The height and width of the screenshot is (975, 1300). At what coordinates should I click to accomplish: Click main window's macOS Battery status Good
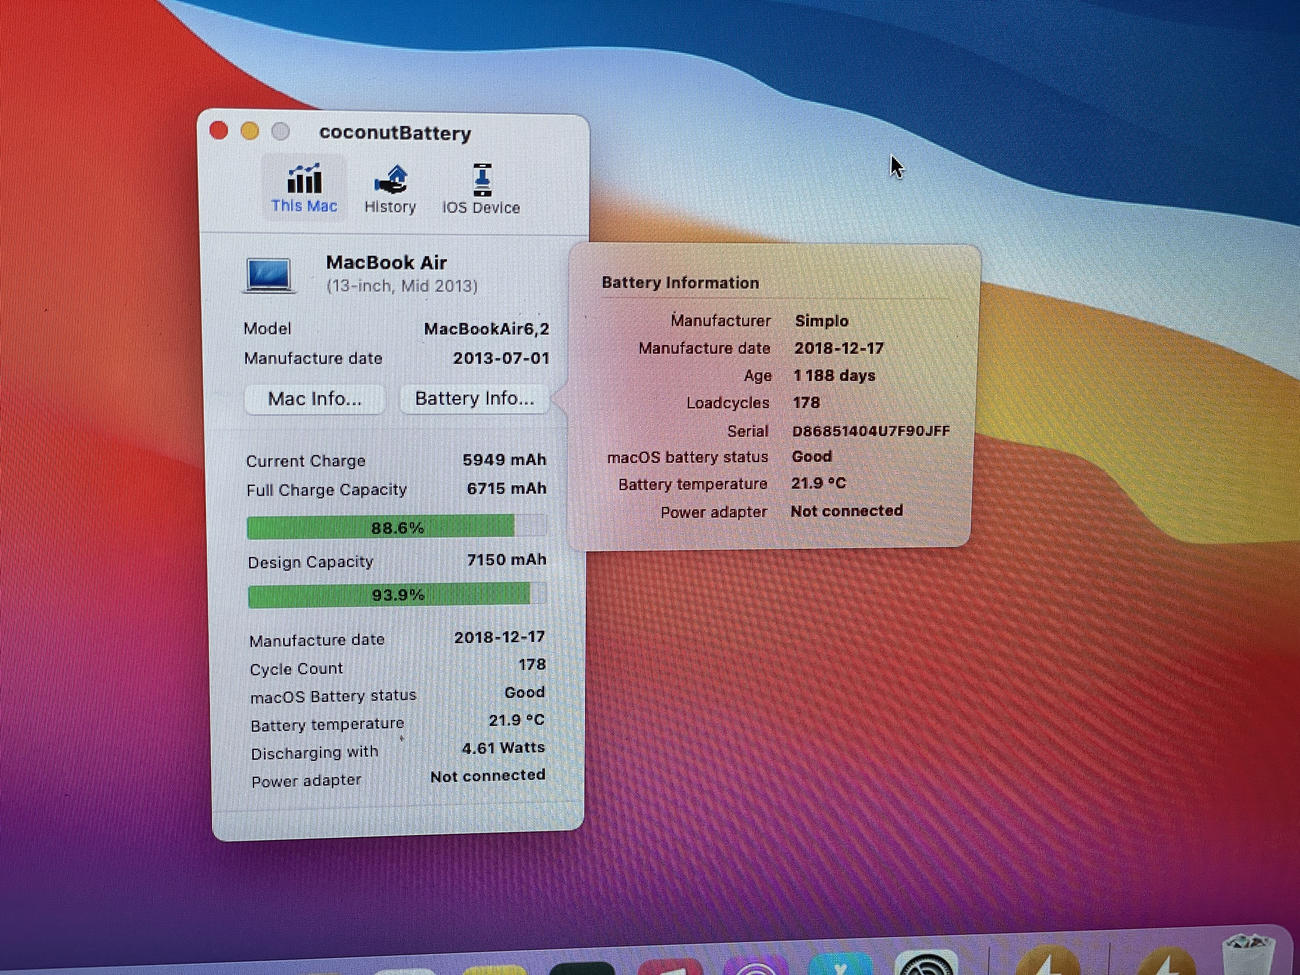[524, 692]
